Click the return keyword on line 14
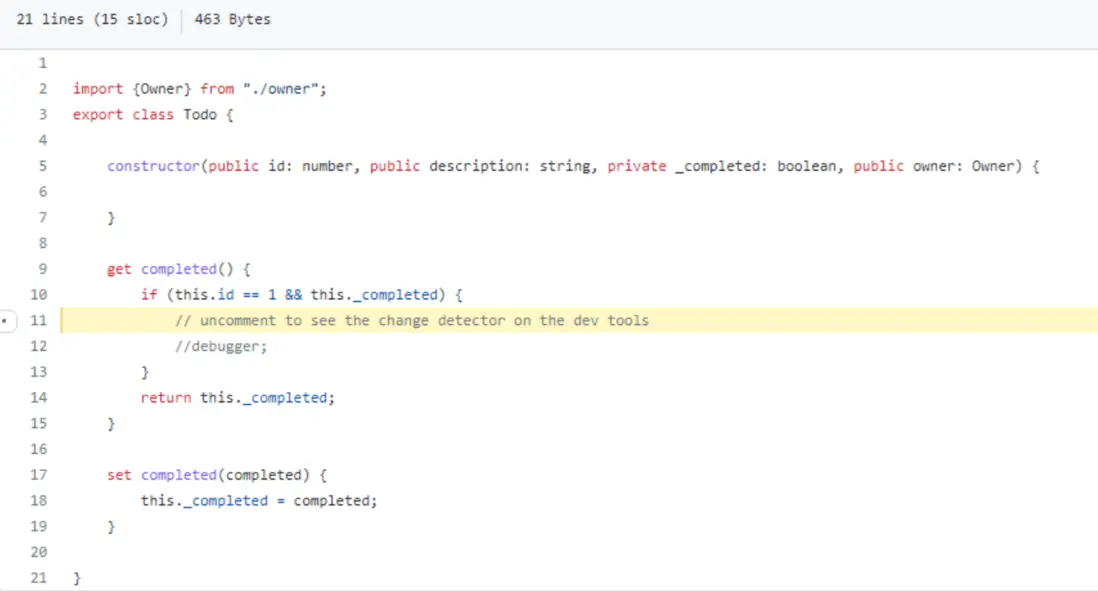This screenshot has width=1098, height=591. tap(166, 398)
